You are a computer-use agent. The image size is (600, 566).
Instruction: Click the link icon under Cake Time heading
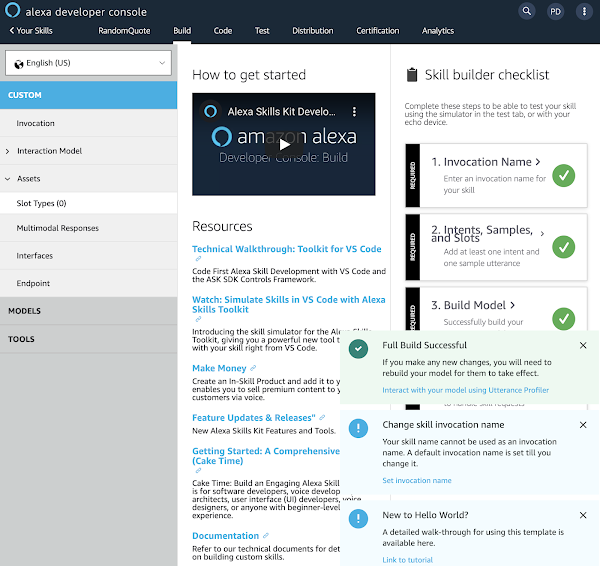pos(198,471)
